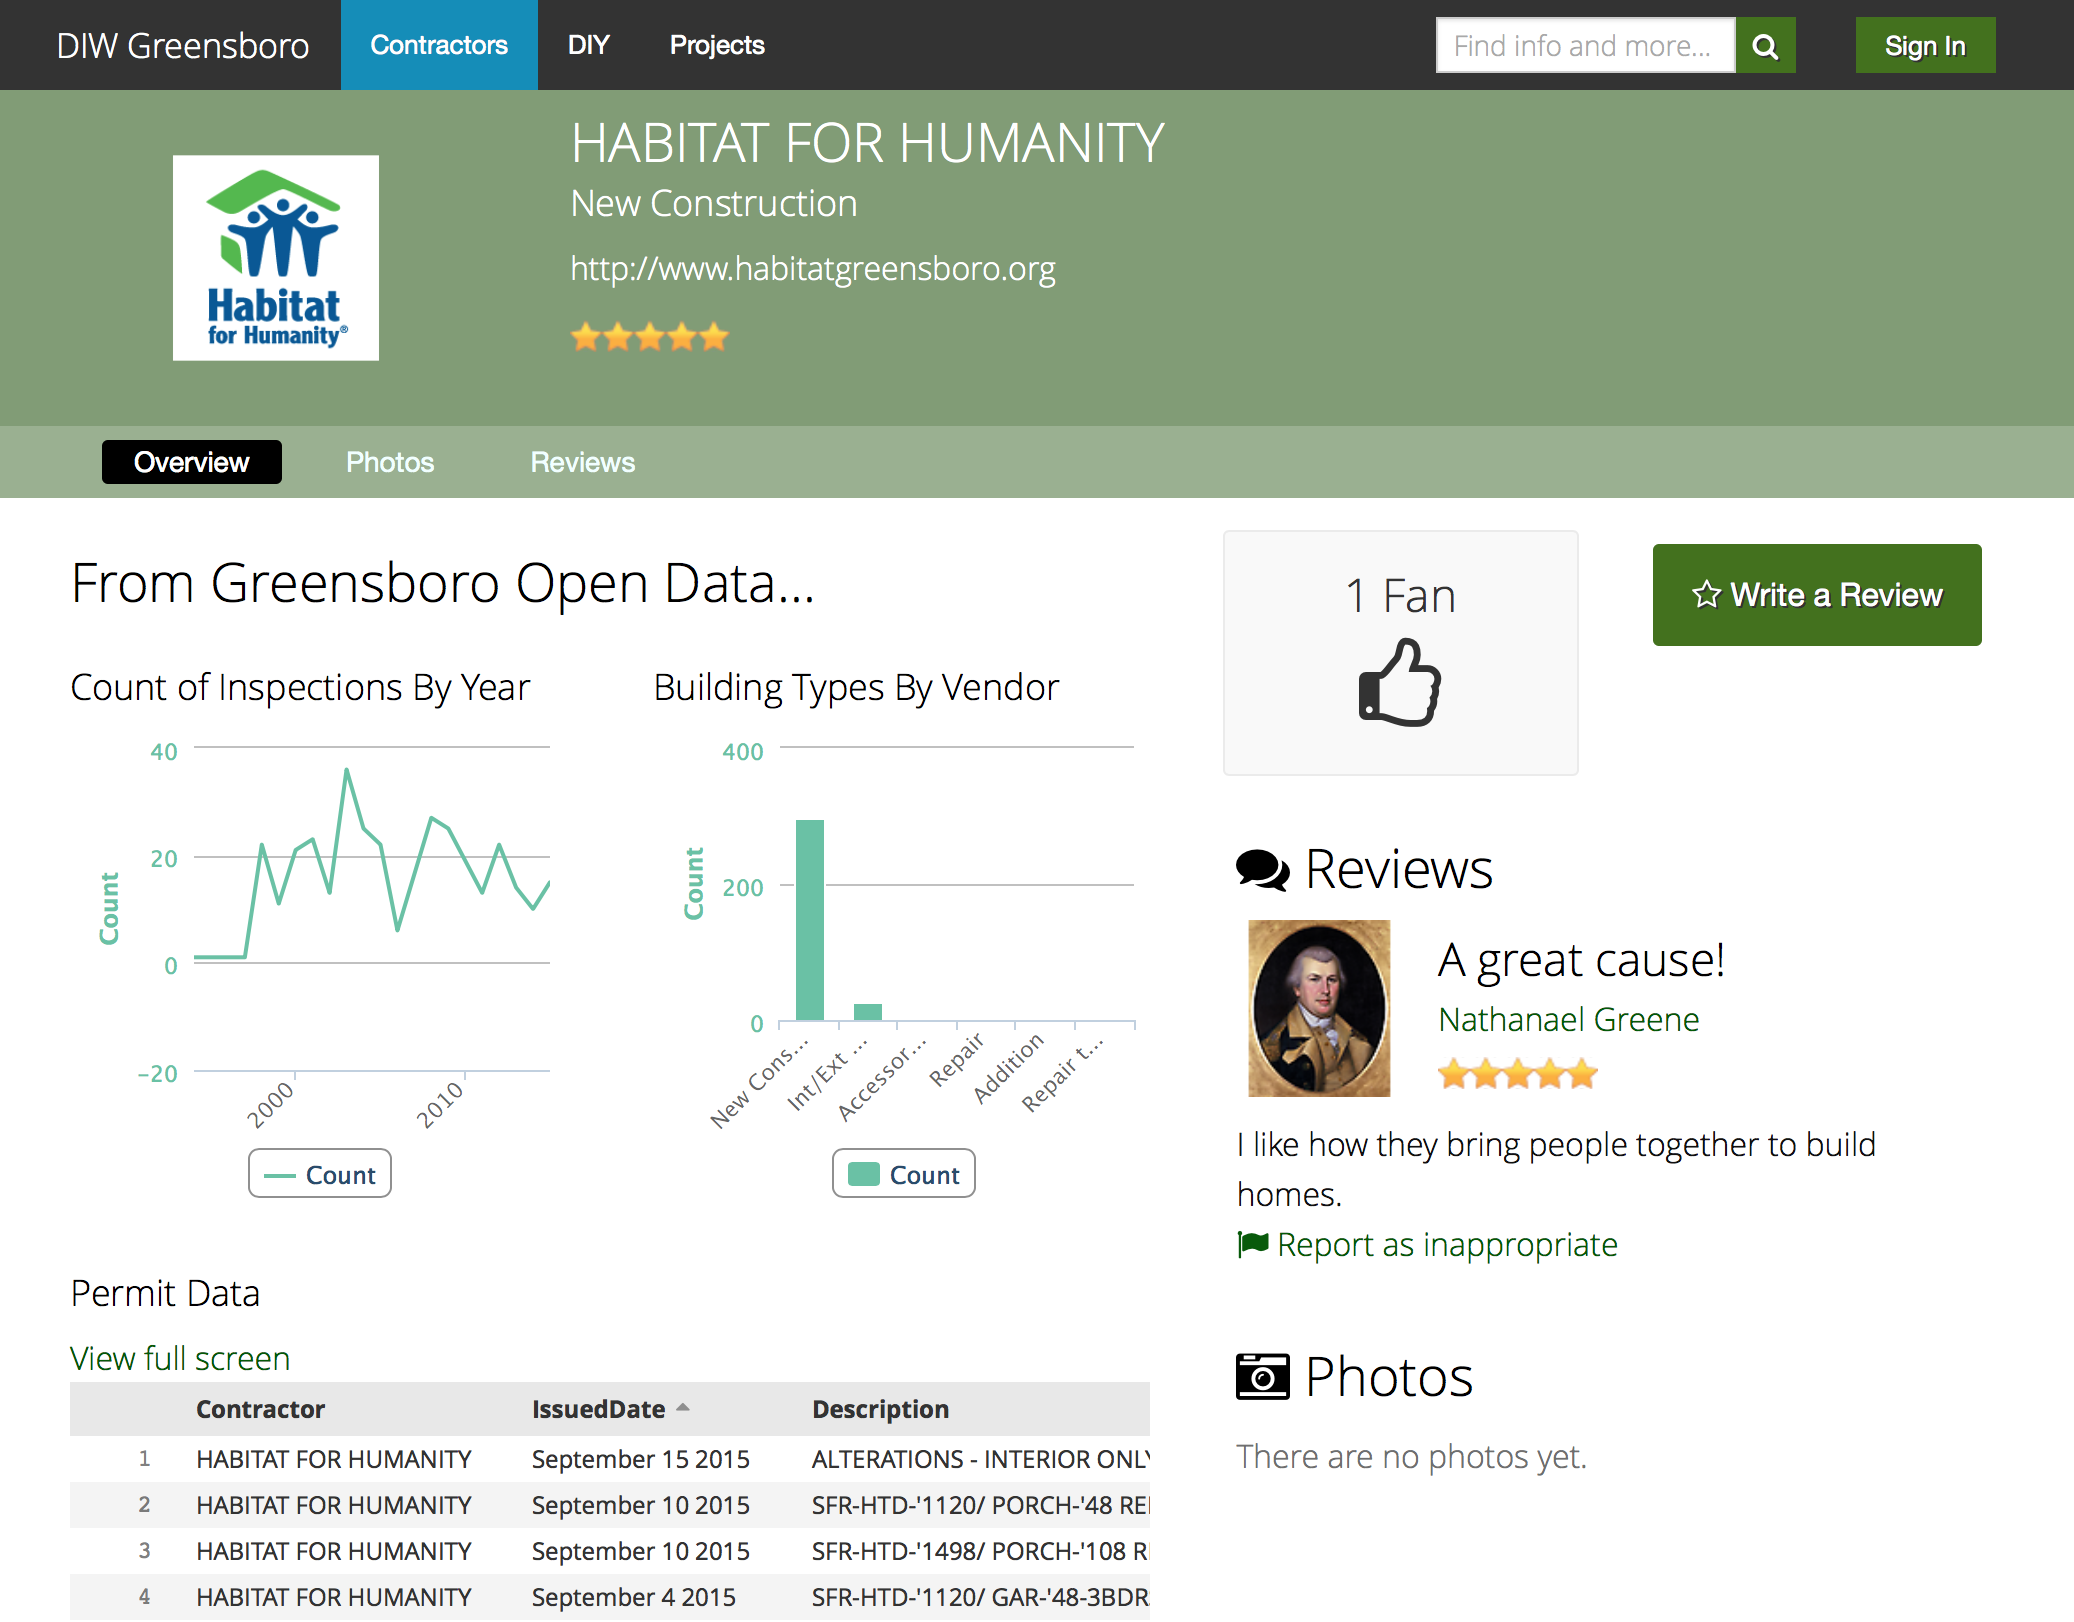Switch to the Overview tab
This screenshot has width=2074, height=1622.
click(x=192, y=462)
